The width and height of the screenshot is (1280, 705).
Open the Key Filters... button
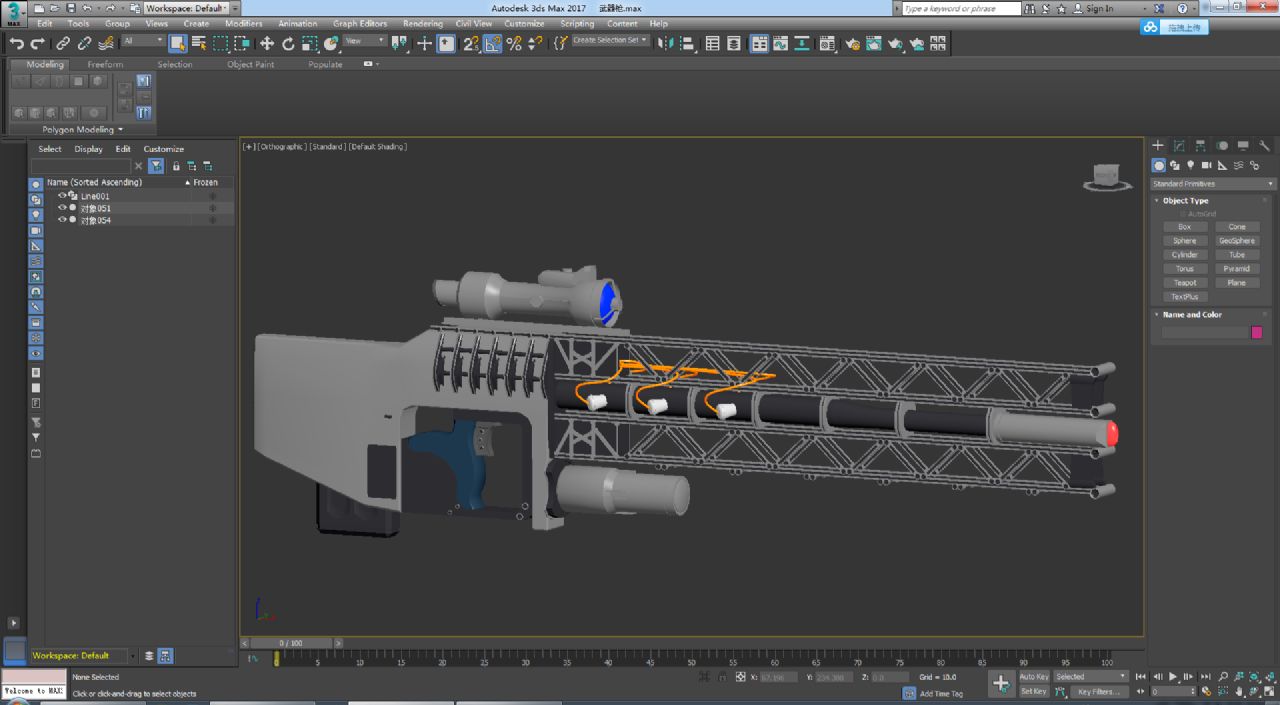1098,691
